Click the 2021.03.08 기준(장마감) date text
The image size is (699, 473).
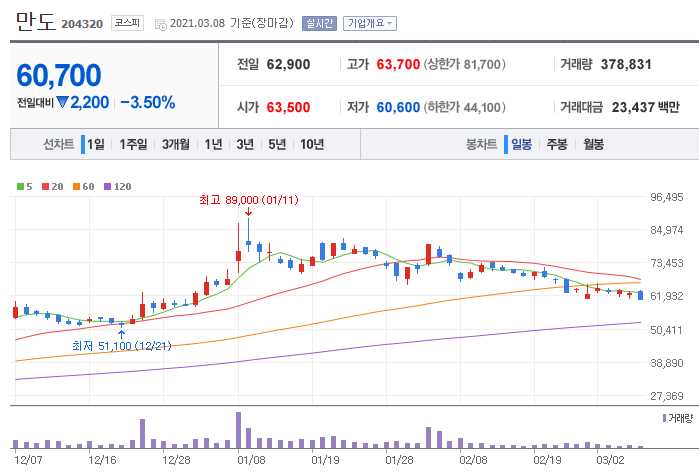coord(232,23)
